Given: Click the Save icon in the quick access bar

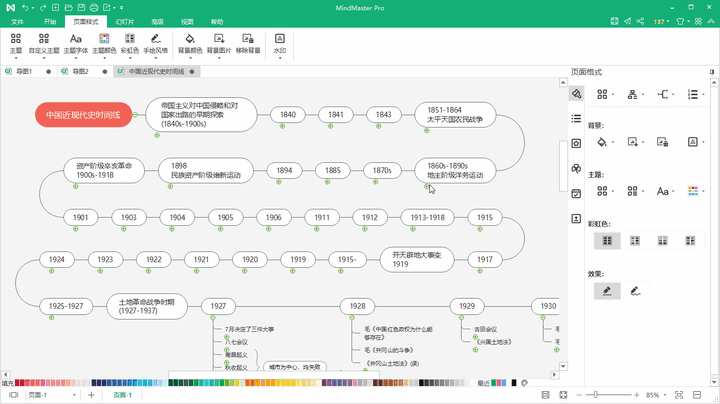Looking at the screenshot, I should [x=81, y=8].
